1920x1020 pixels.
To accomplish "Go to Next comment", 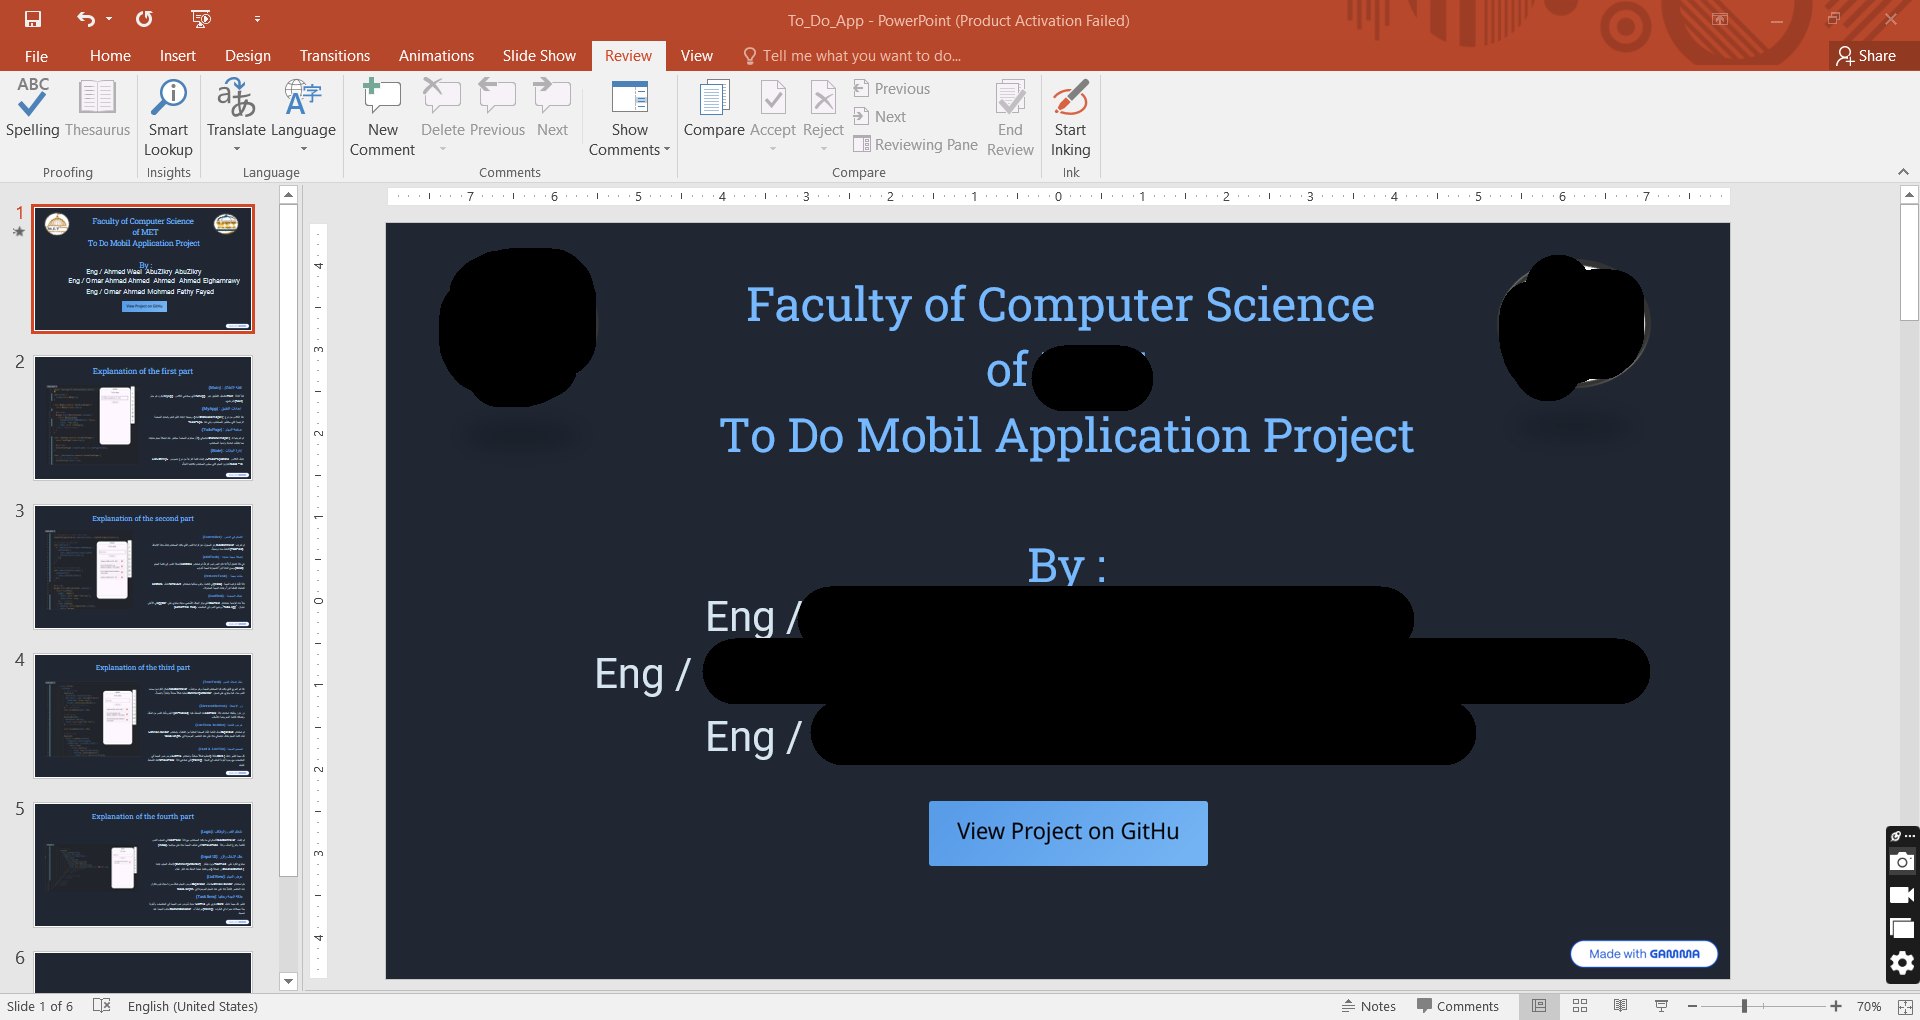I will [552, 108].
